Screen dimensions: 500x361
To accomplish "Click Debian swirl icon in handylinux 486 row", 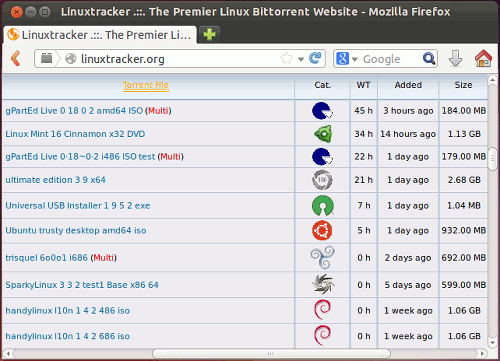I will [322, 310].
